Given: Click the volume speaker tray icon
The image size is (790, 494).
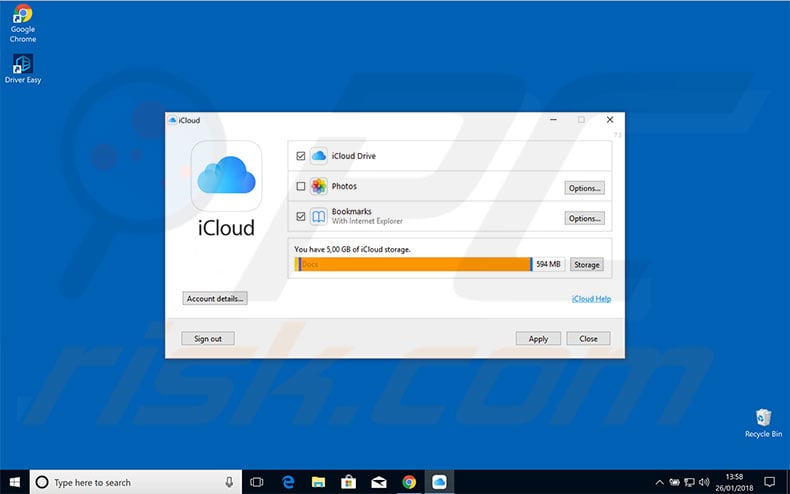Looking at the screenshot, I should [704, 482].
